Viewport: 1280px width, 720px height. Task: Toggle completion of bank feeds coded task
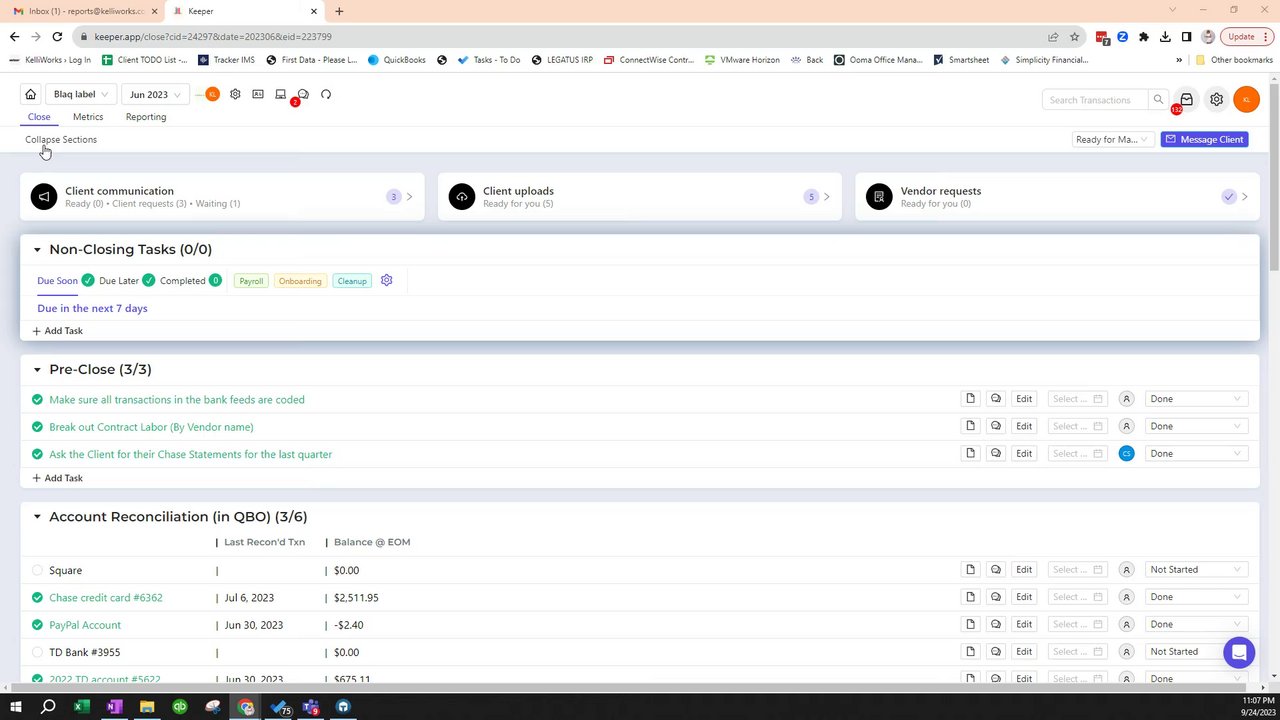[37, 400]
